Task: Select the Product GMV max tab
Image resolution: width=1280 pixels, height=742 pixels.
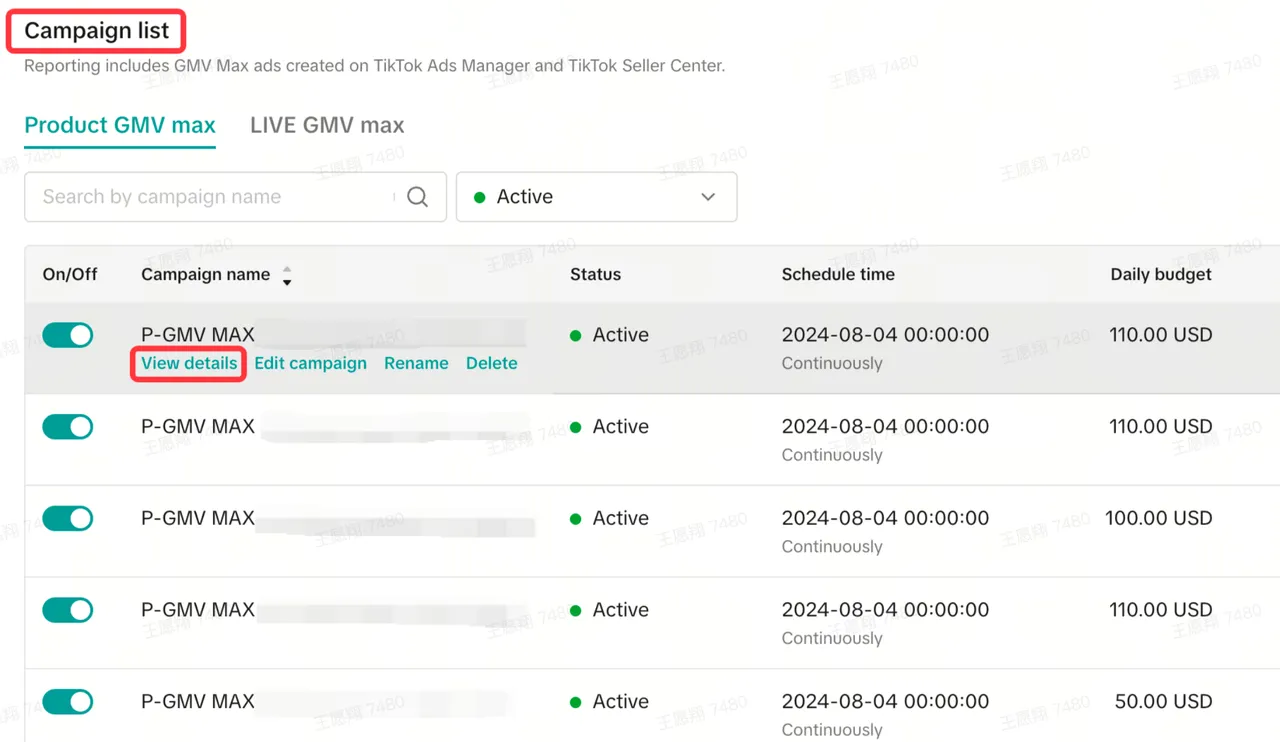Action: pyautogui.click(x=120, y=125)
